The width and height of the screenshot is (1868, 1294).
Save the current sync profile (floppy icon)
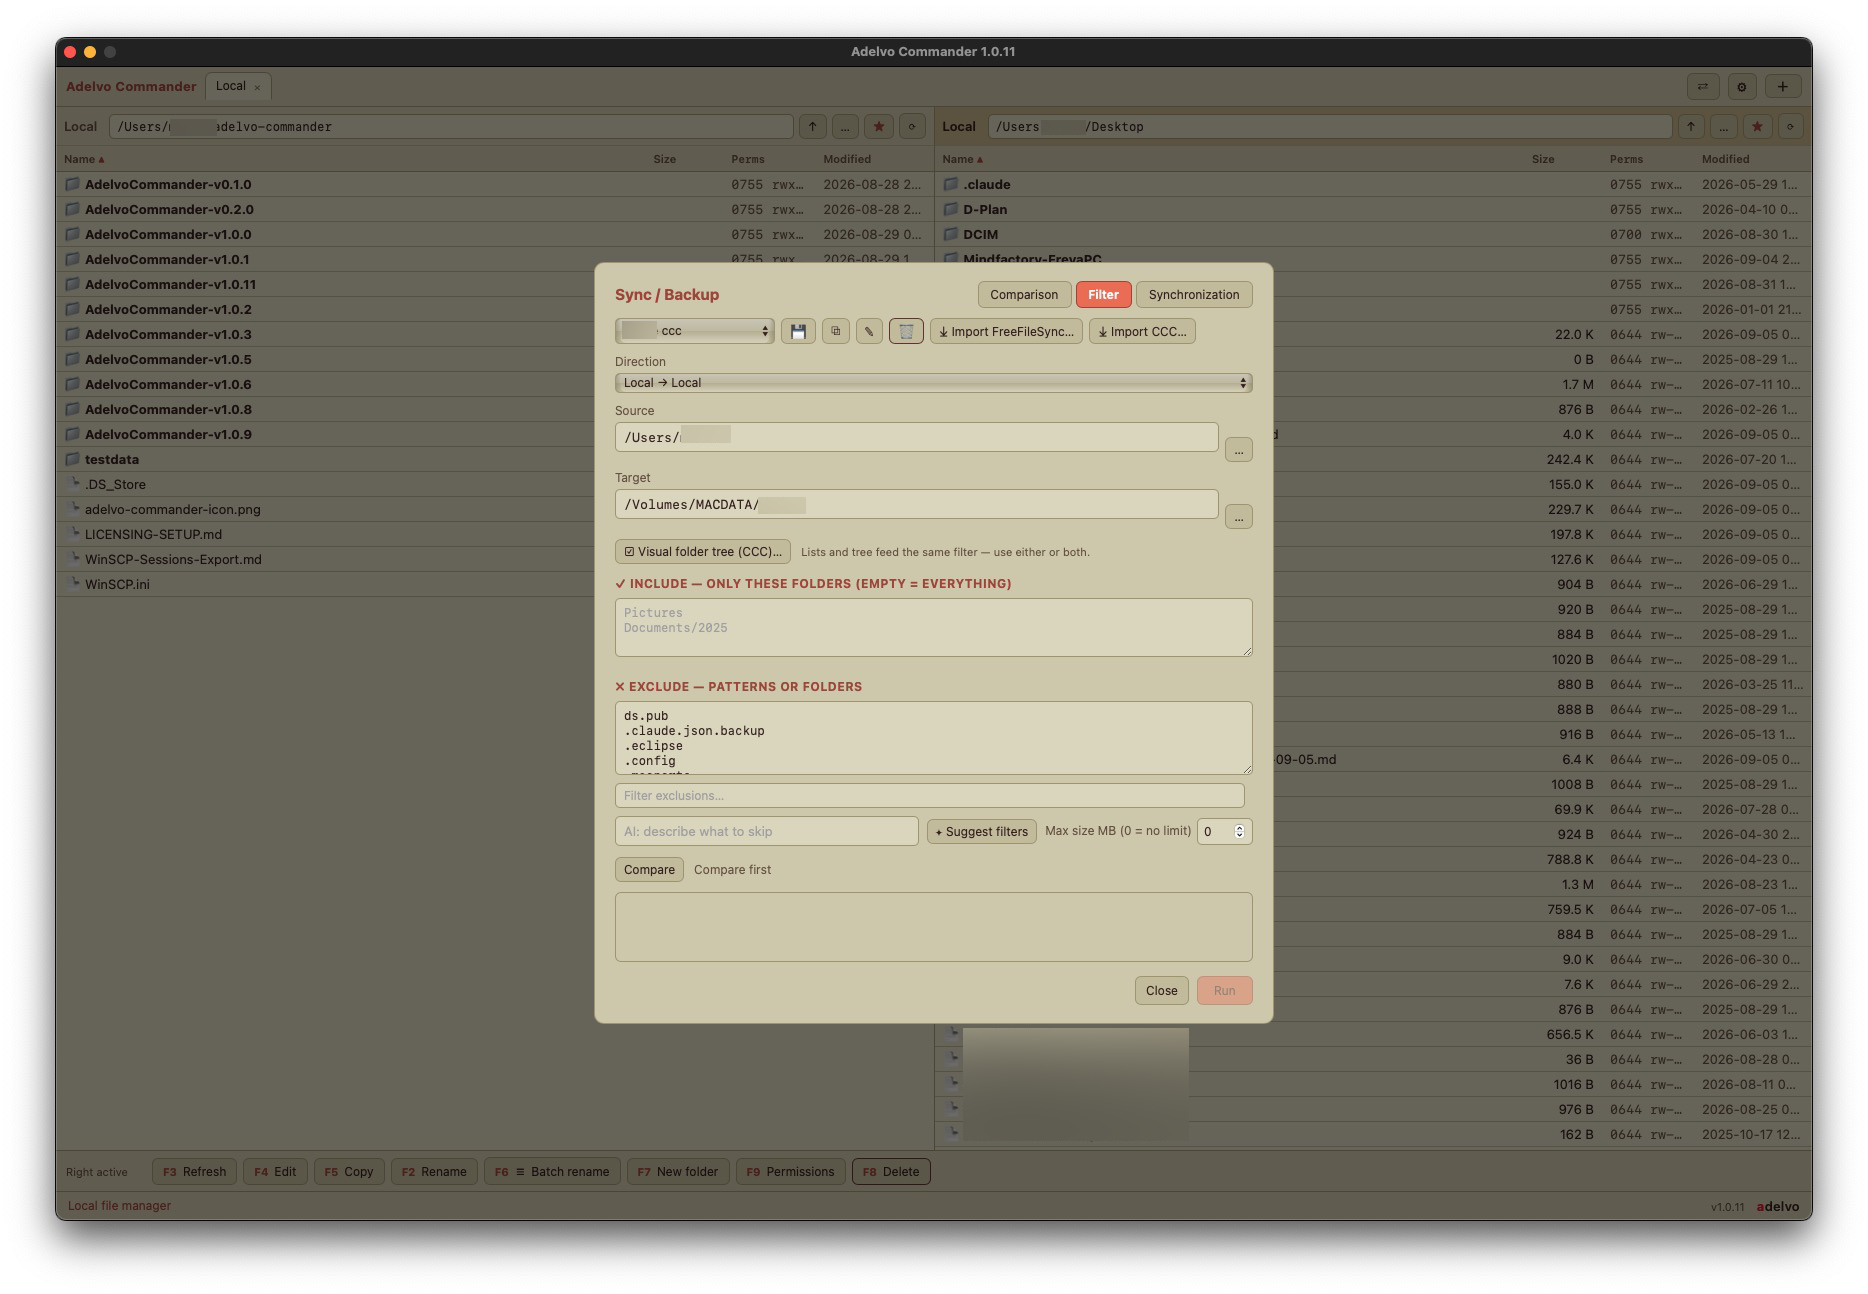click(798, 331)
